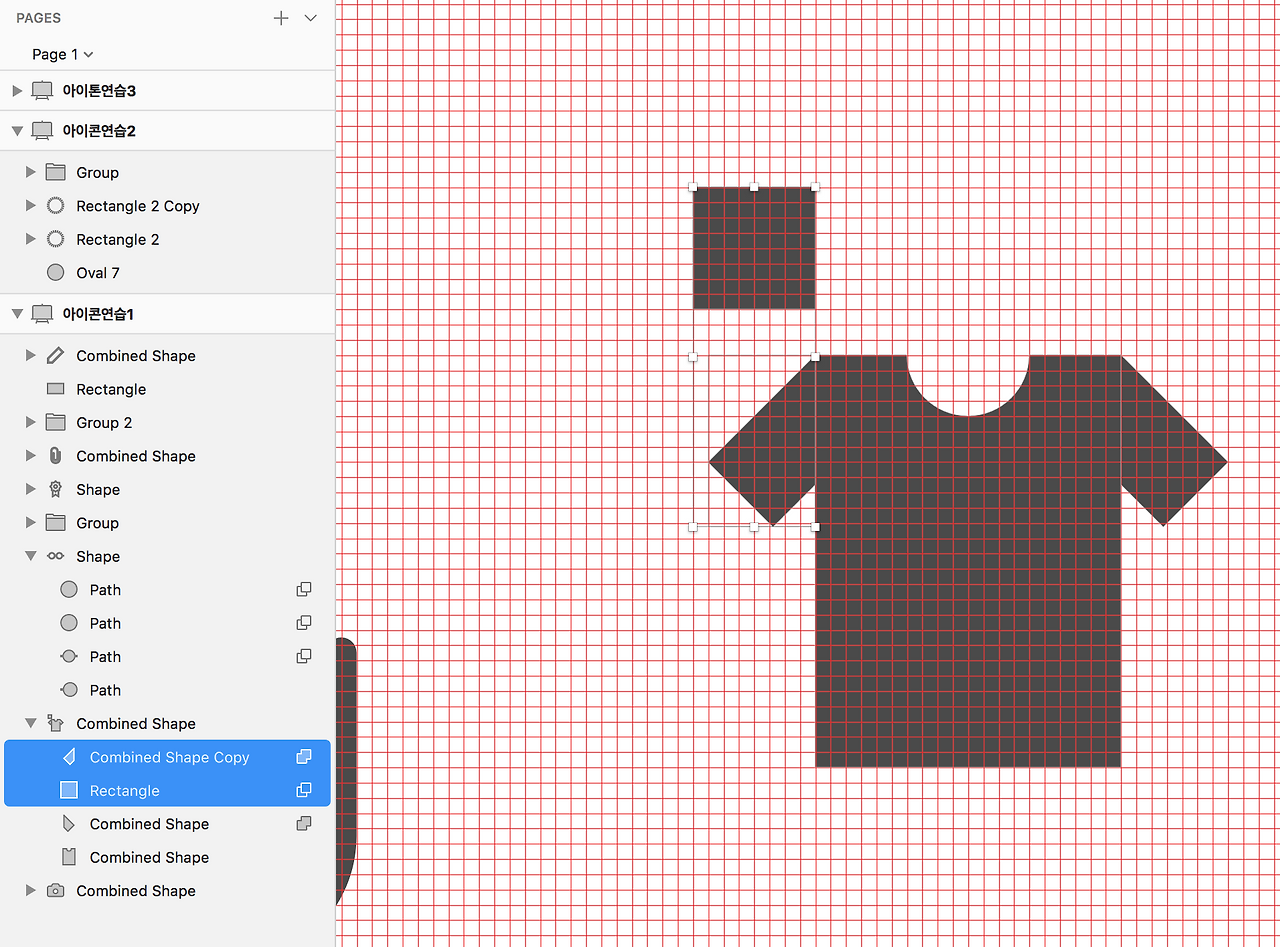The width and height of the screenshot is (1280, 947).
Task: Collapse the 아이콘연습2 artboard
Action: [17, 130]
